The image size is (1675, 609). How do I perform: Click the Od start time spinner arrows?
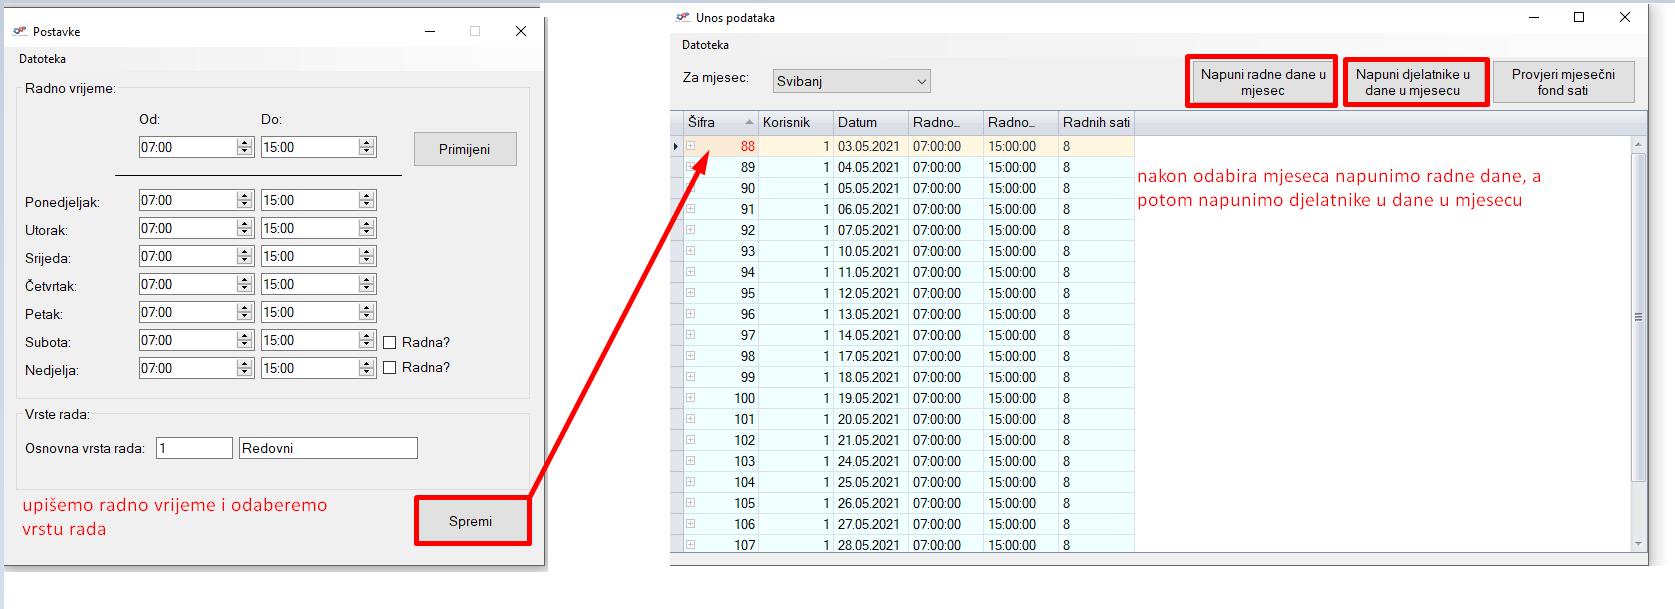click(x=245, y=147)
